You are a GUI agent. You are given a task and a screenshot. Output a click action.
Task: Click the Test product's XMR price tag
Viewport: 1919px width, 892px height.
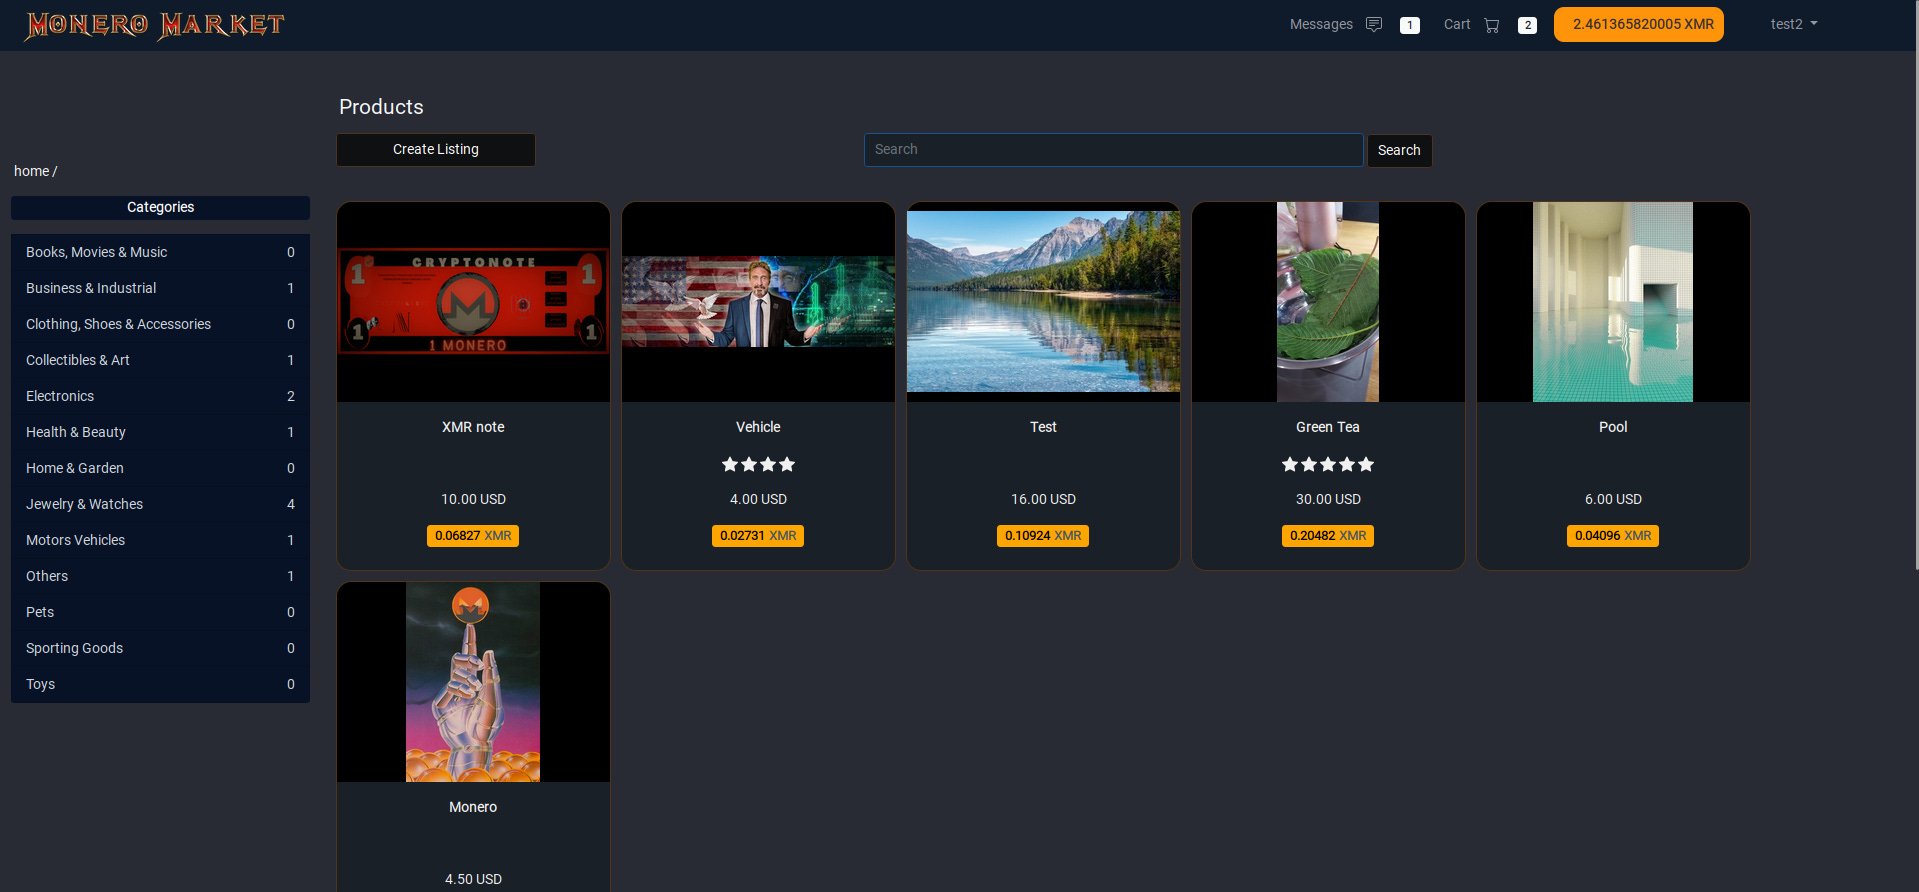click(1043, 536)
